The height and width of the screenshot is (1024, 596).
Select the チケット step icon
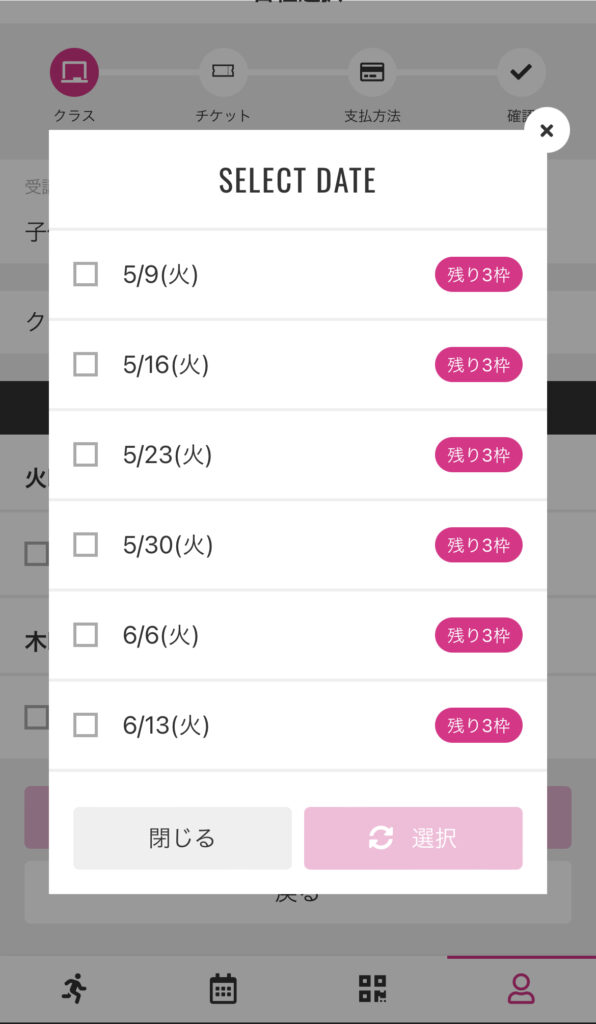coord(223,72)
